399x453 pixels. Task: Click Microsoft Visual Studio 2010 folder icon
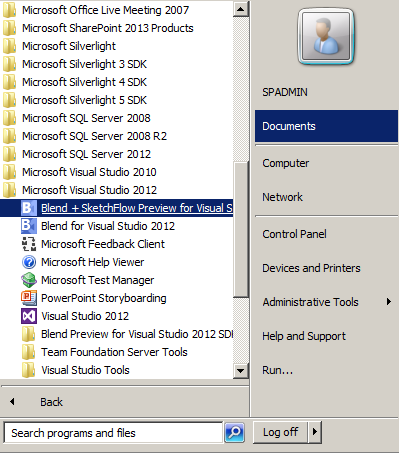coord(9,172)
